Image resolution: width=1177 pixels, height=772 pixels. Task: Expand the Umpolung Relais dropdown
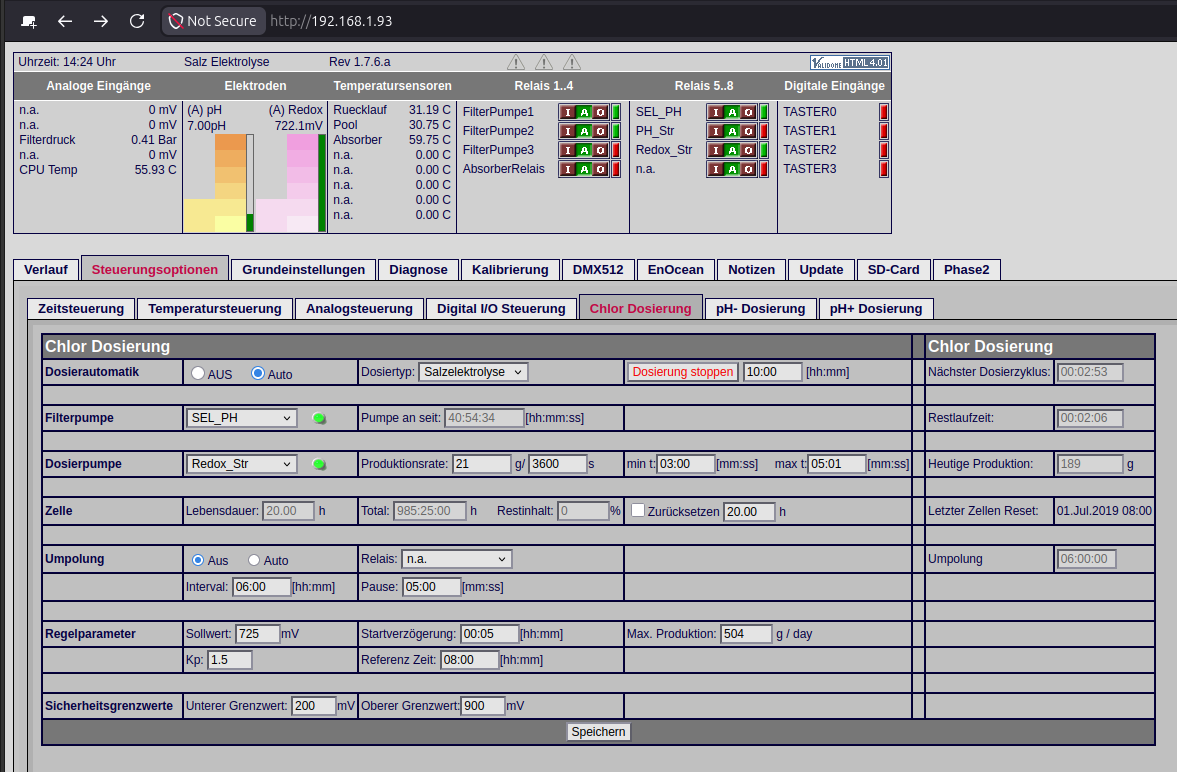457,559
